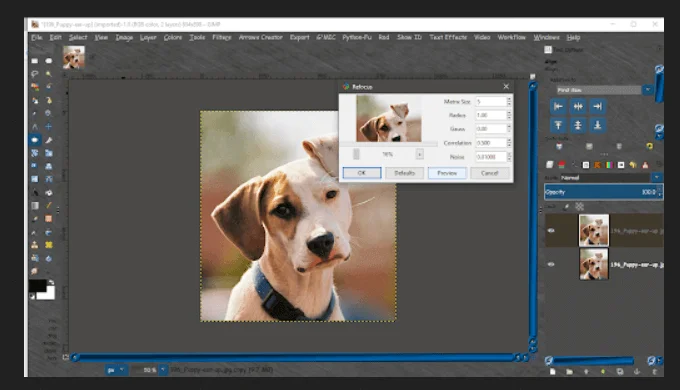Pick the Pencil tool

click(49, 206)
